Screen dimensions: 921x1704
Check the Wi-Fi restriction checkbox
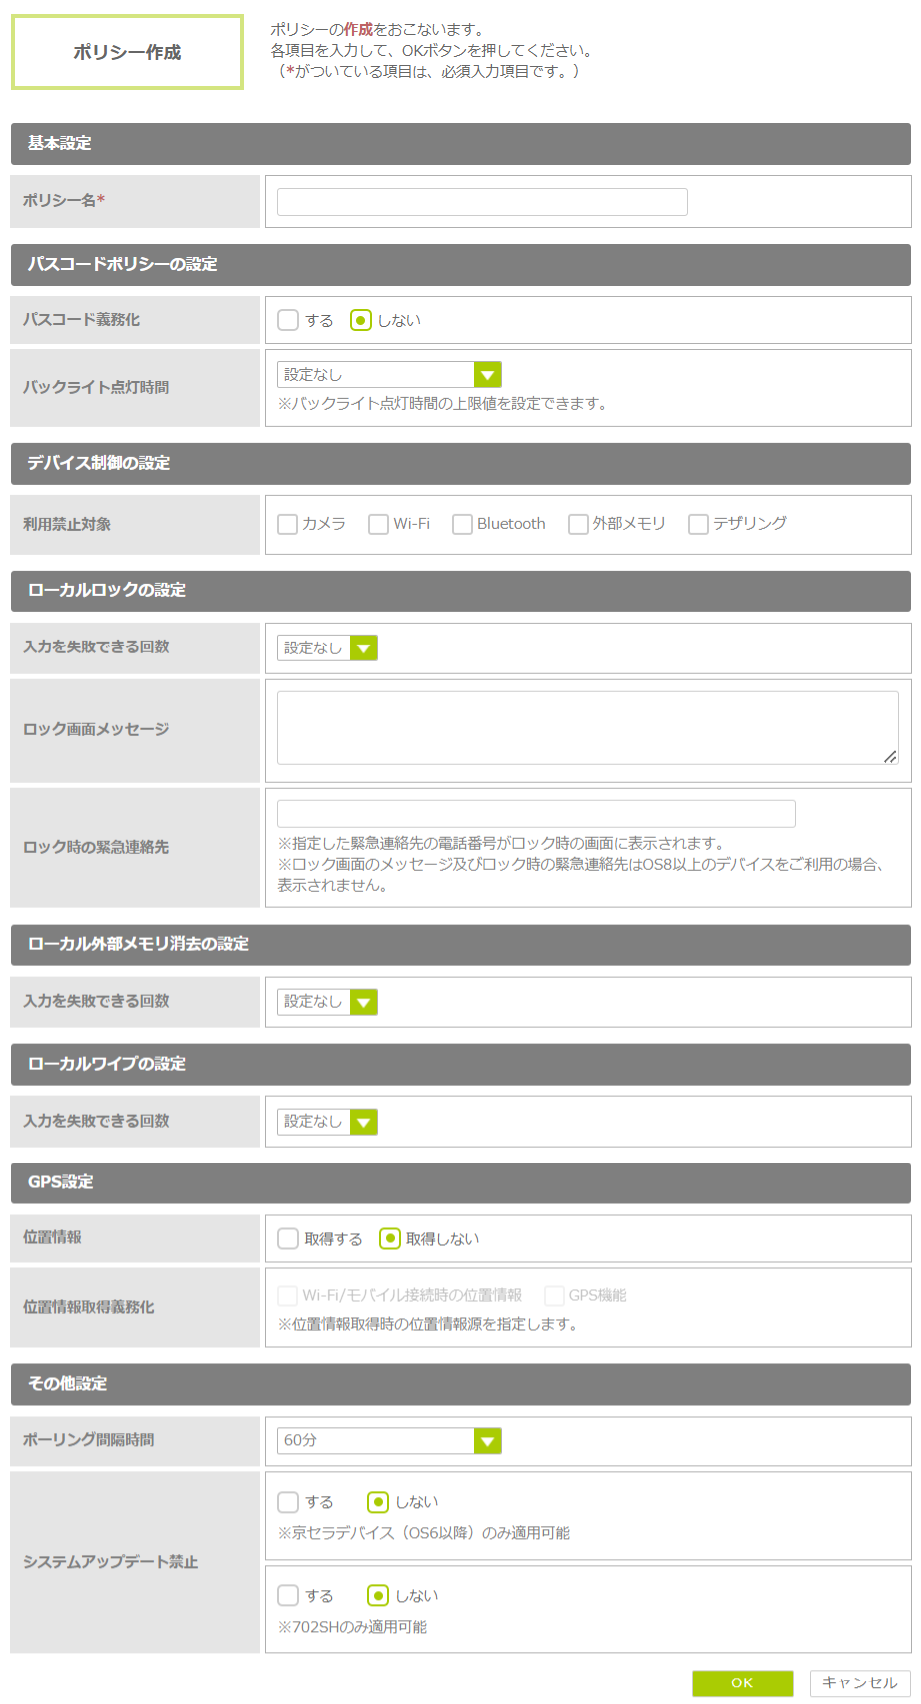(x=378, y=525)
